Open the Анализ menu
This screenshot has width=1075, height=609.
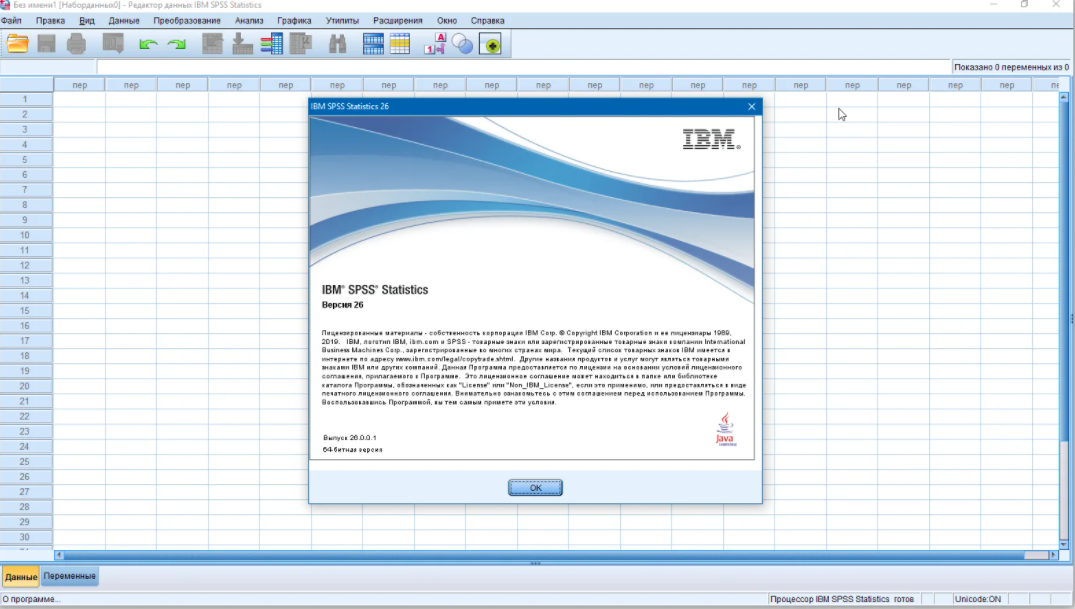pos(249,20)
